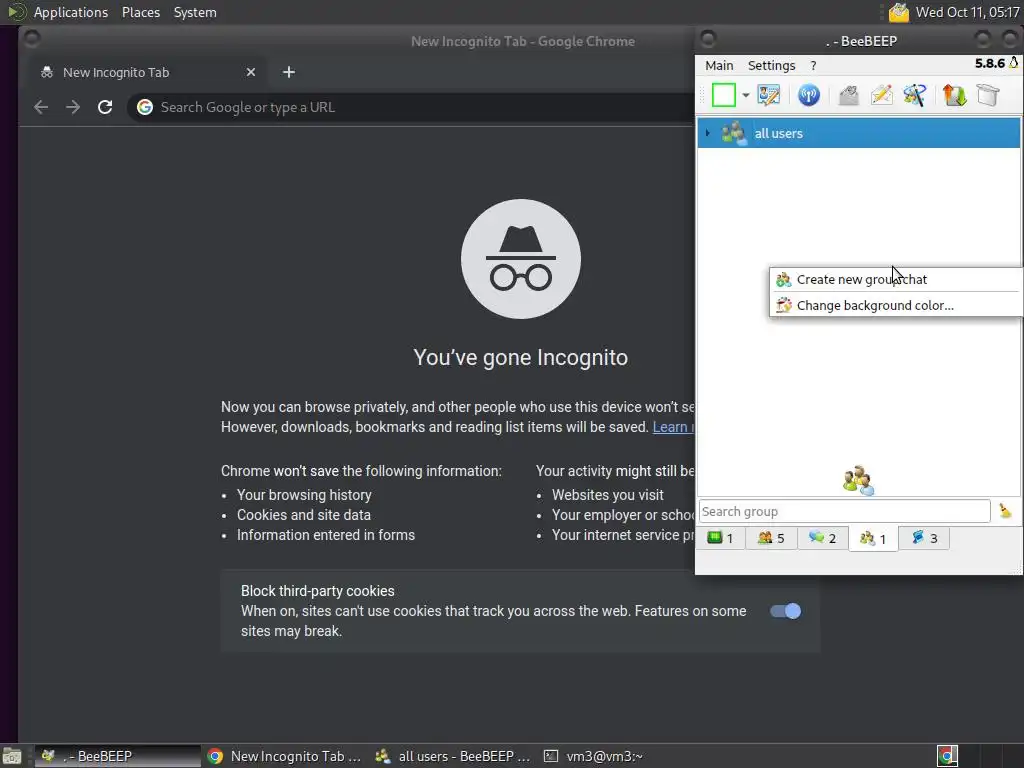The image size is (1024, 768).
Task: Click 'Information entered in forms' list item
Action: [325, 535]
